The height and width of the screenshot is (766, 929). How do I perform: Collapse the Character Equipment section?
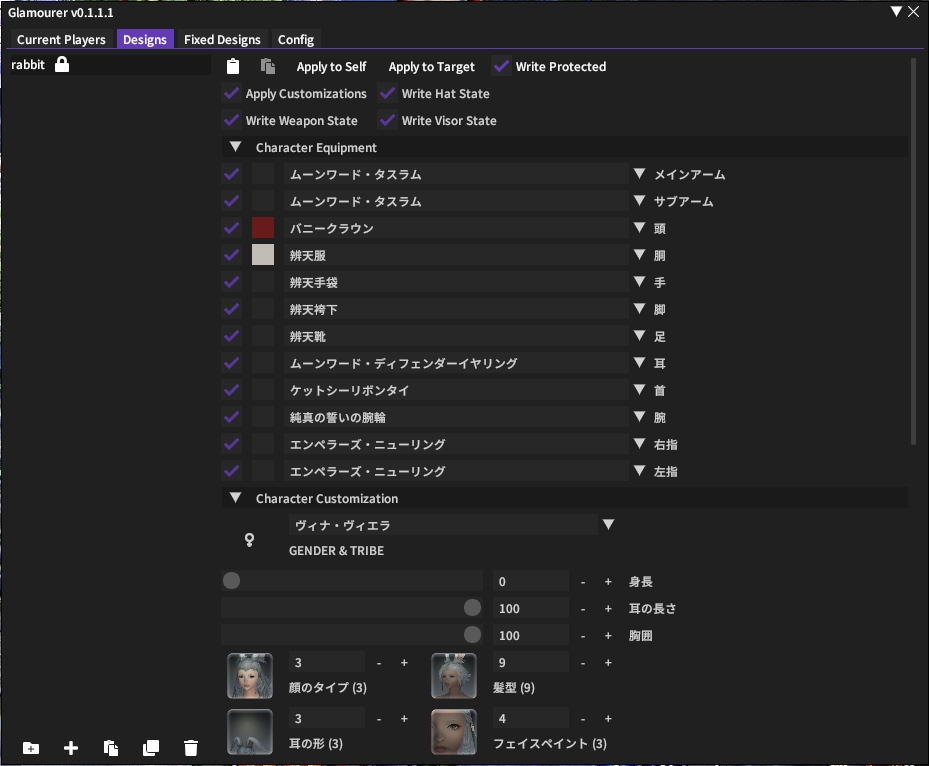pos(235,147)
